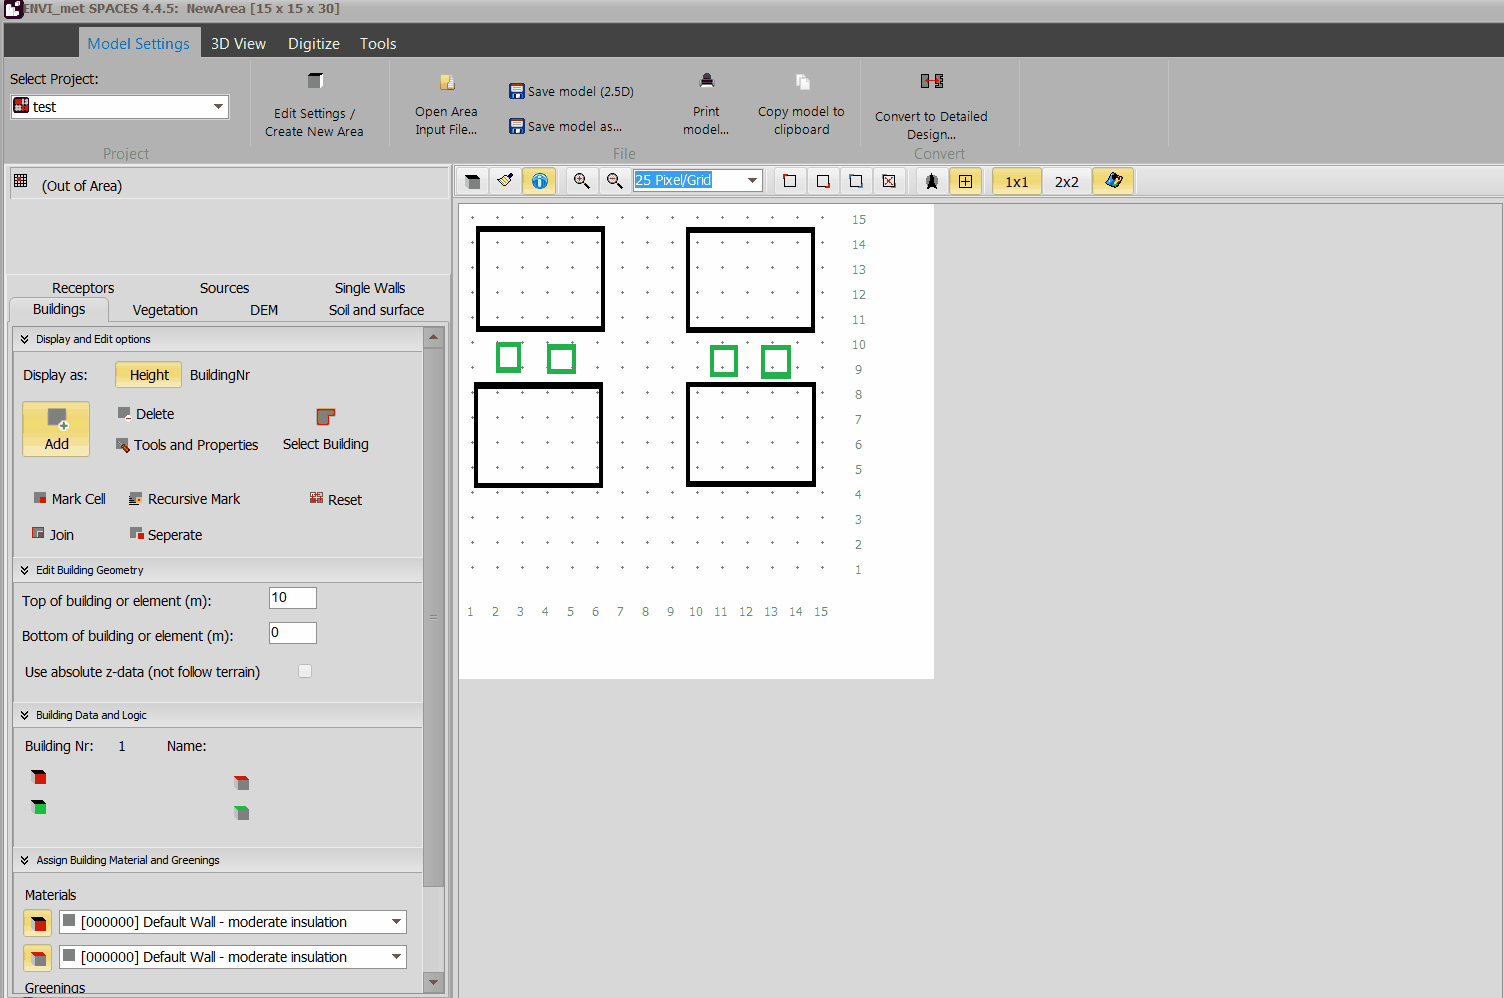This screenshot has width=1504, height=998.
Task: Click the square icon with red bottom-right corner
Action: 823,181
